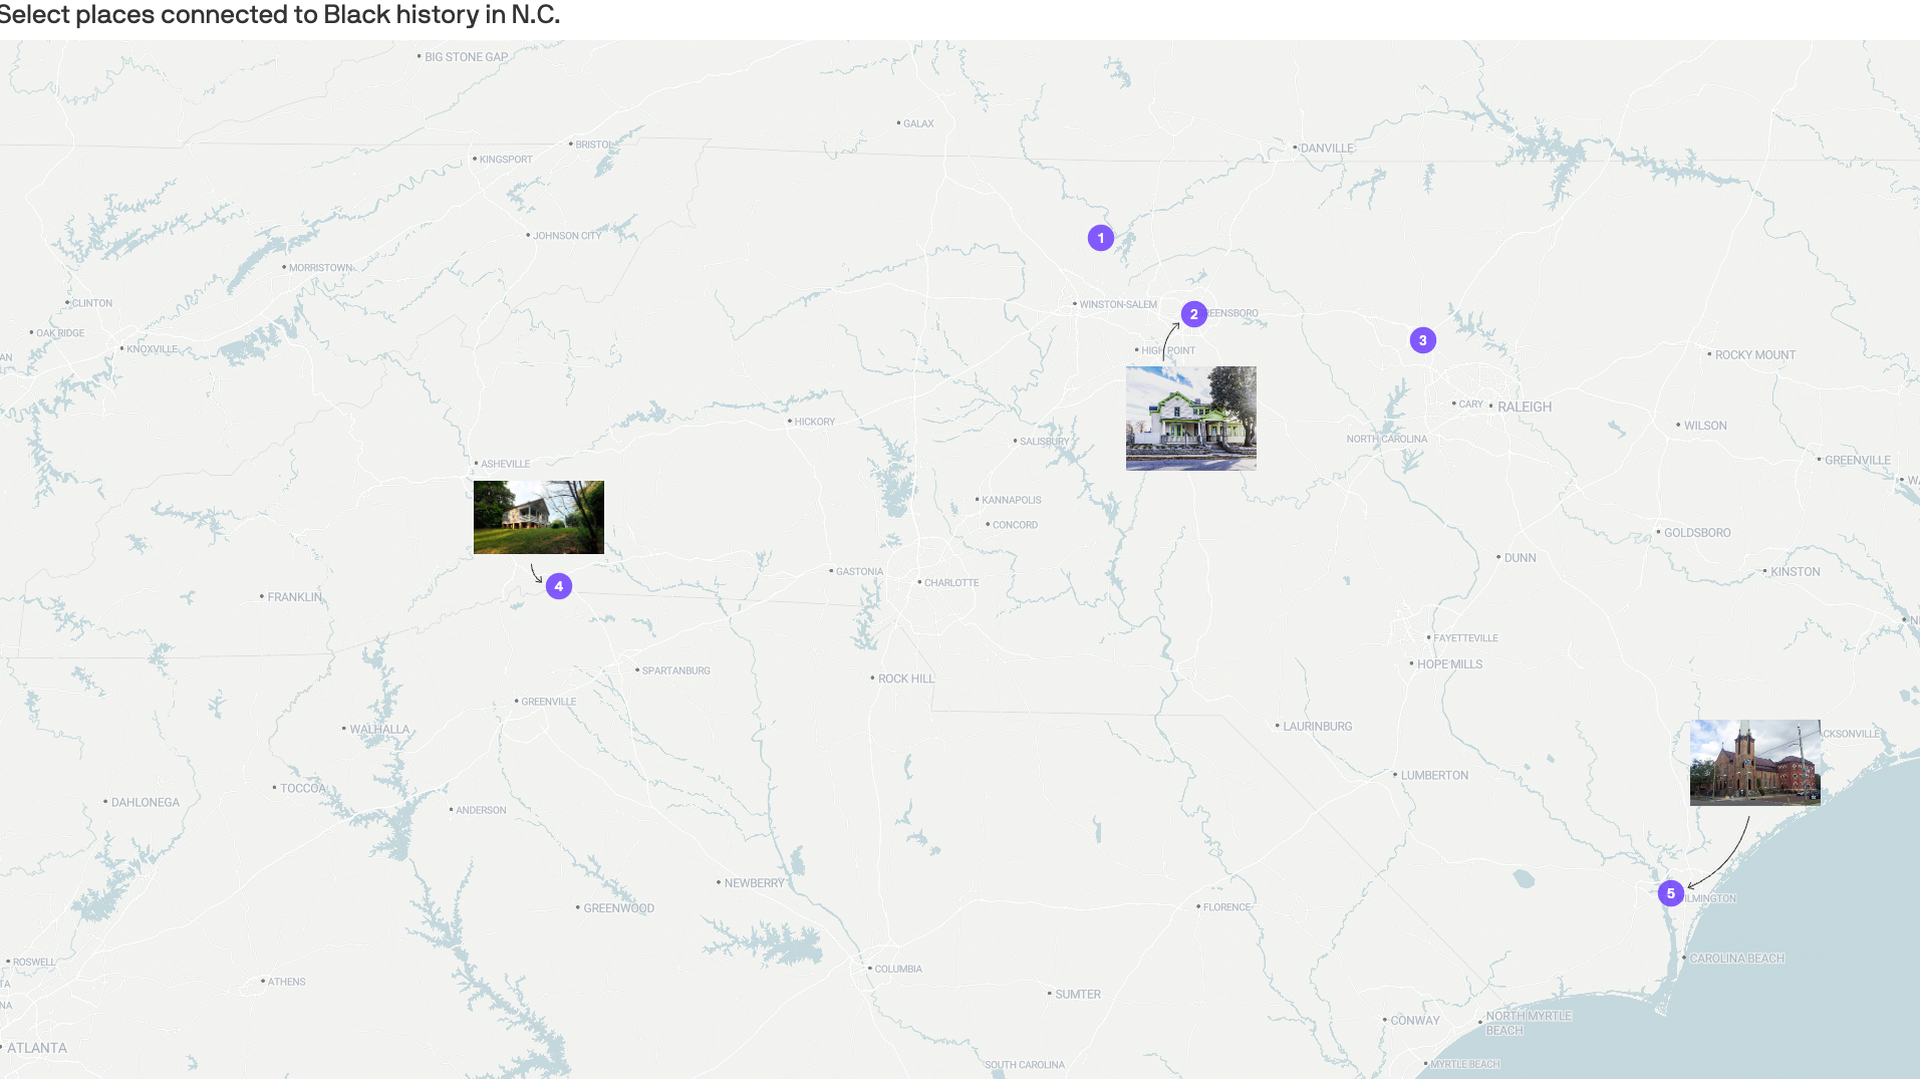Click the BIG STONE GAP label

pos(466,57)
